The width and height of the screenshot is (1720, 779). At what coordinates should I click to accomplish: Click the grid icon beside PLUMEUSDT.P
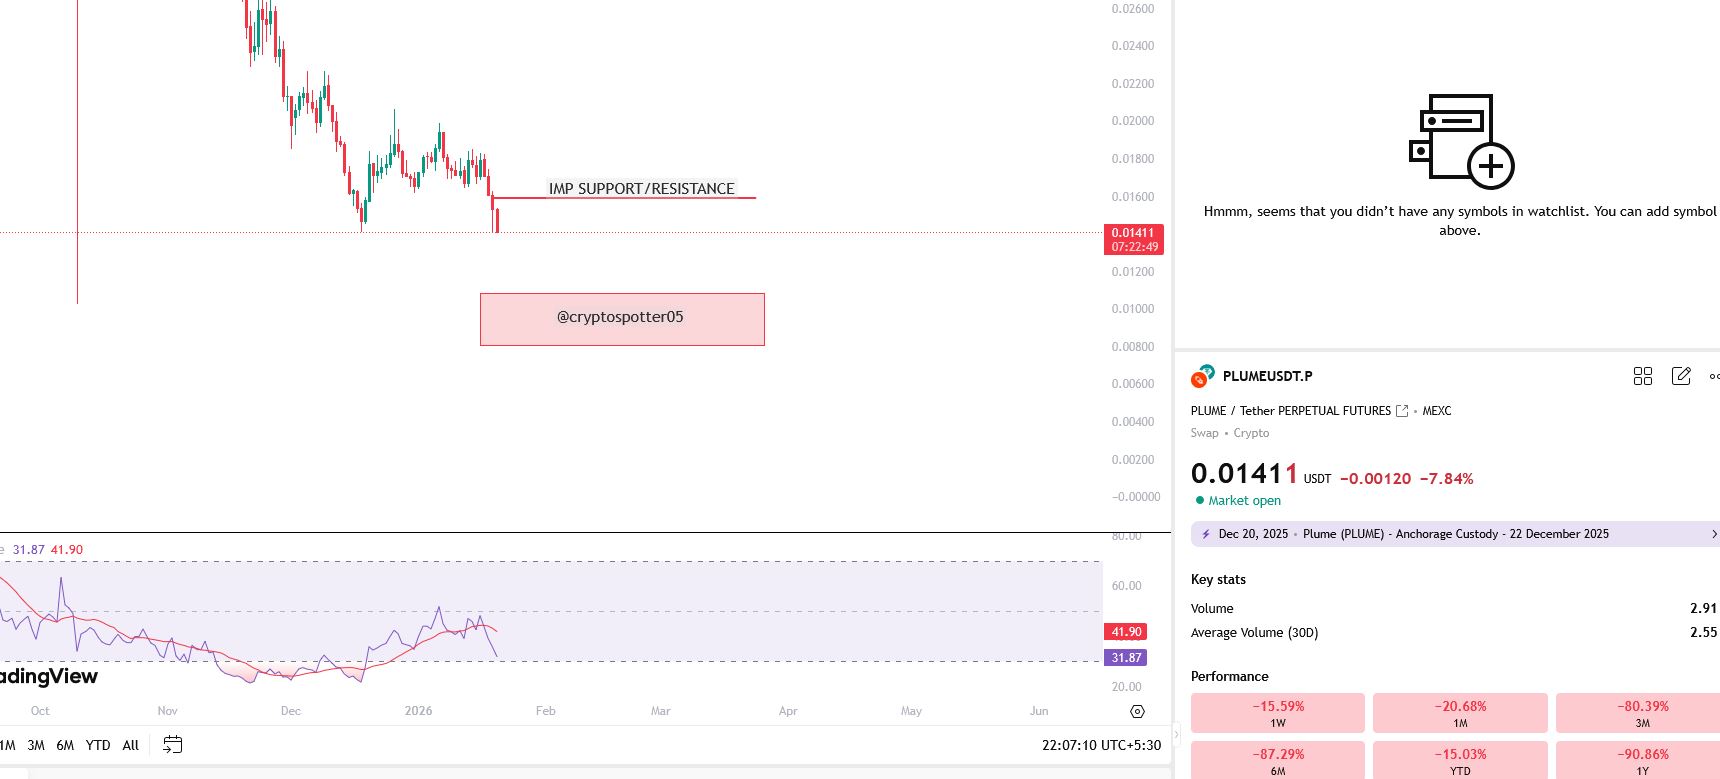coord(1643,376)
